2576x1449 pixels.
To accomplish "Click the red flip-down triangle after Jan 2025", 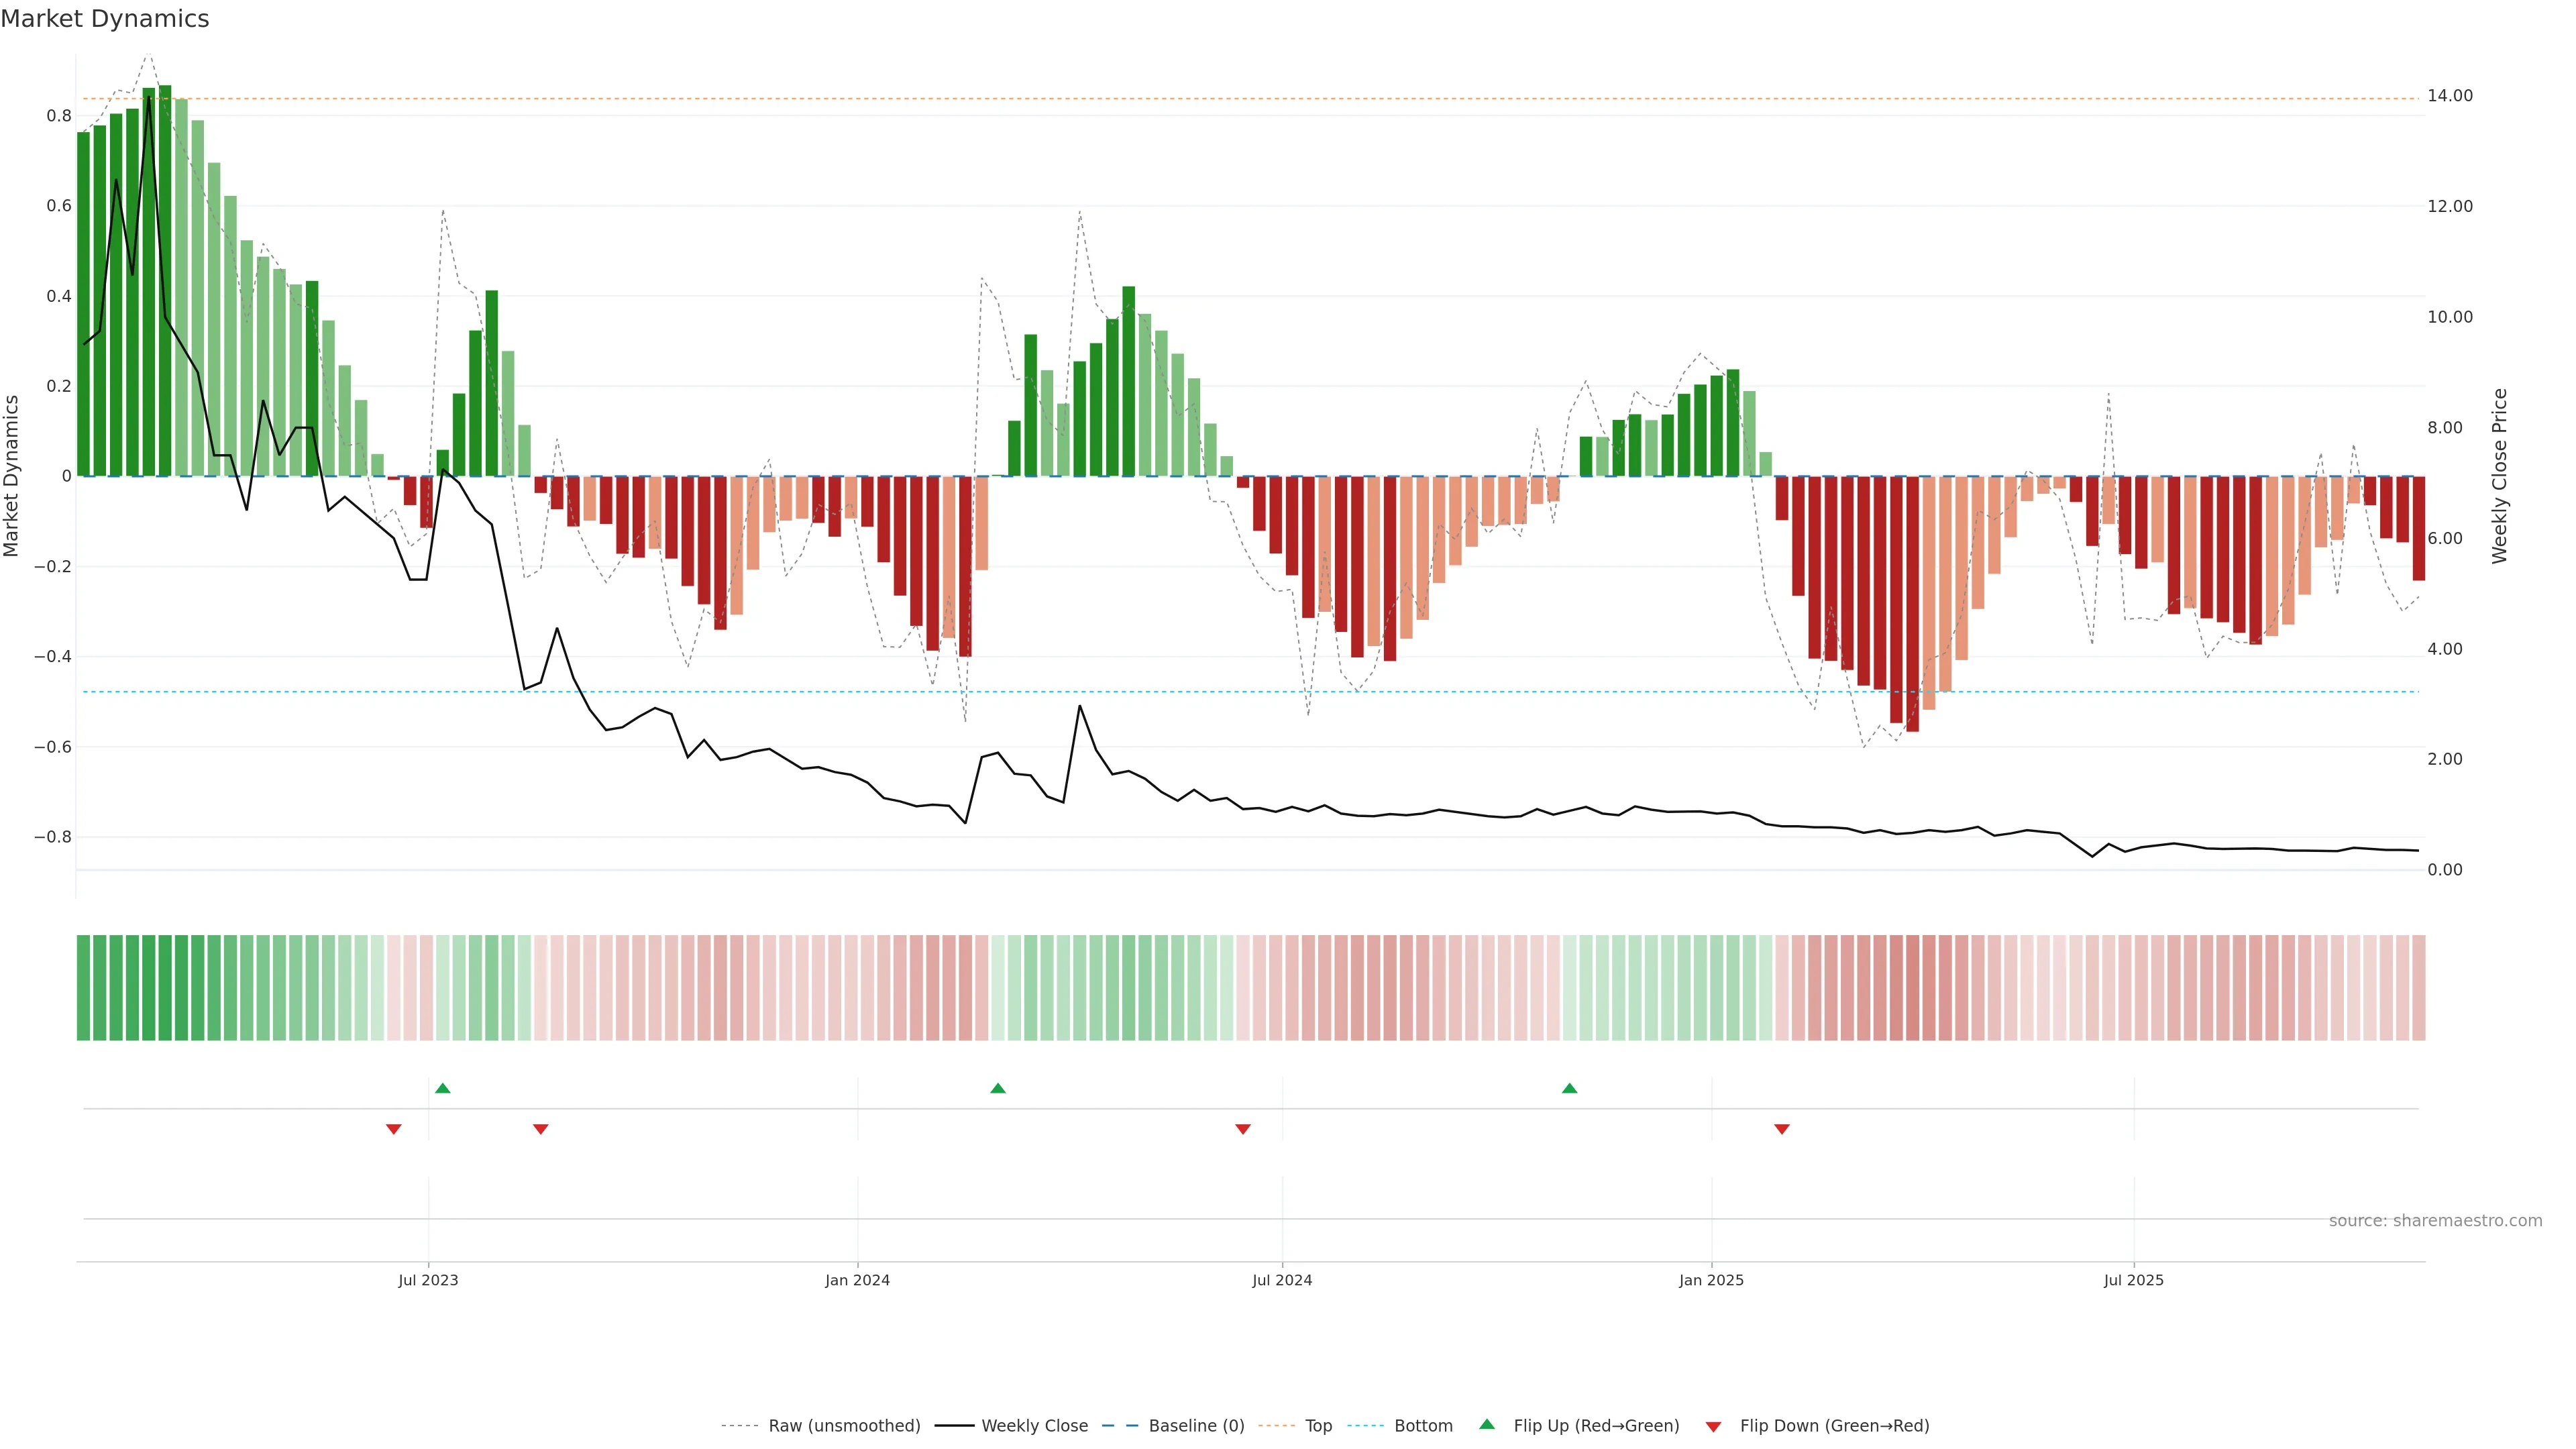I will point(1782,1129).
